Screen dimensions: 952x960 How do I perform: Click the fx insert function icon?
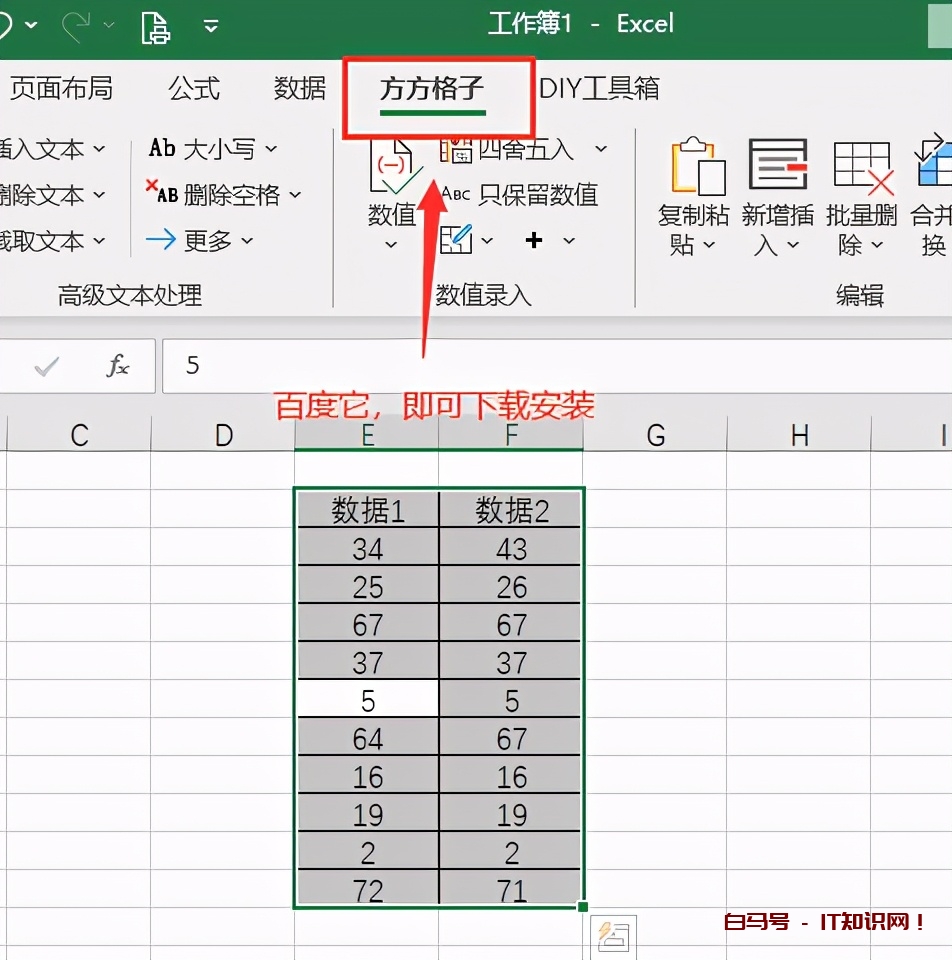click(x=118, y=366)
